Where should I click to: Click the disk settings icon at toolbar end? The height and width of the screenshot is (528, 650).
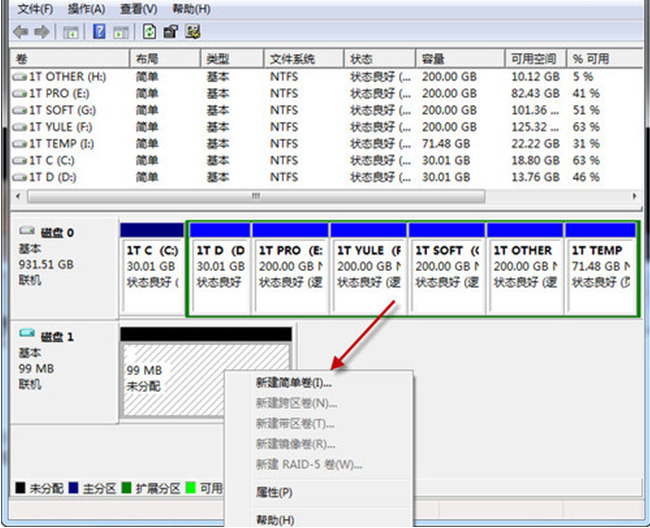pos(192,32)
